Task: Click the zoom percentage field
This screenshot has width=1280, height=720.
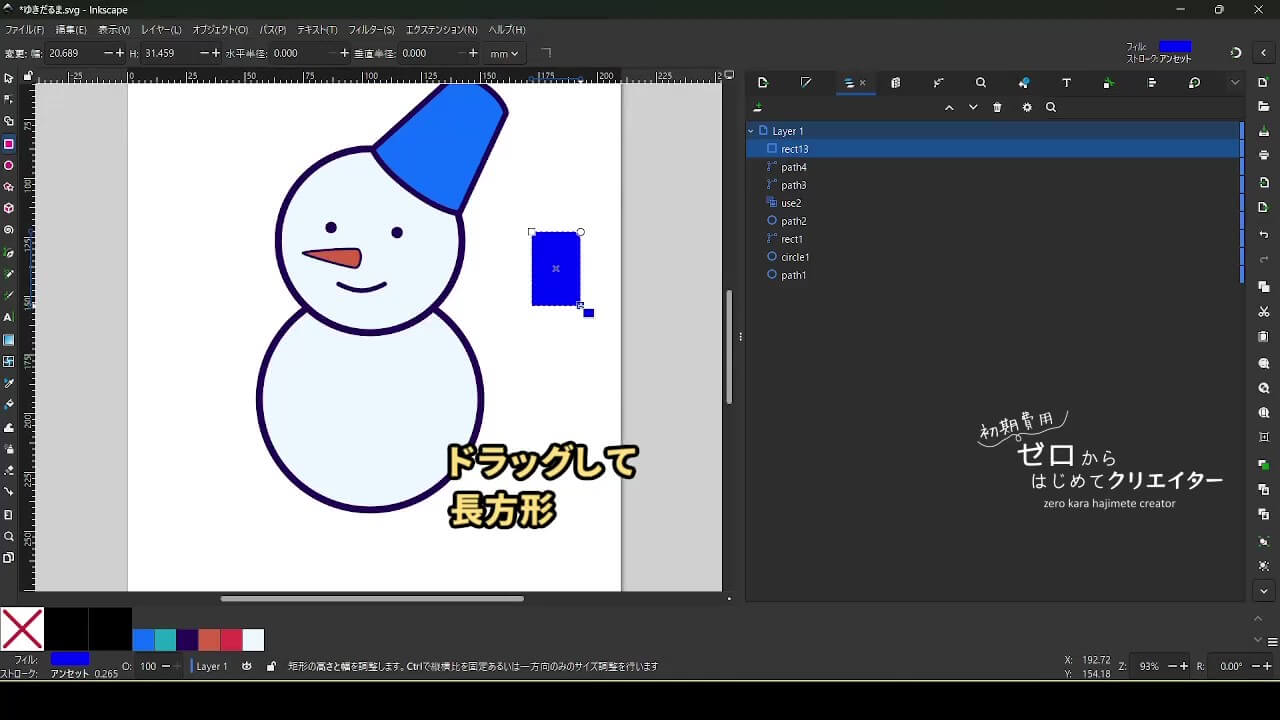Action: pos(1149,666)
